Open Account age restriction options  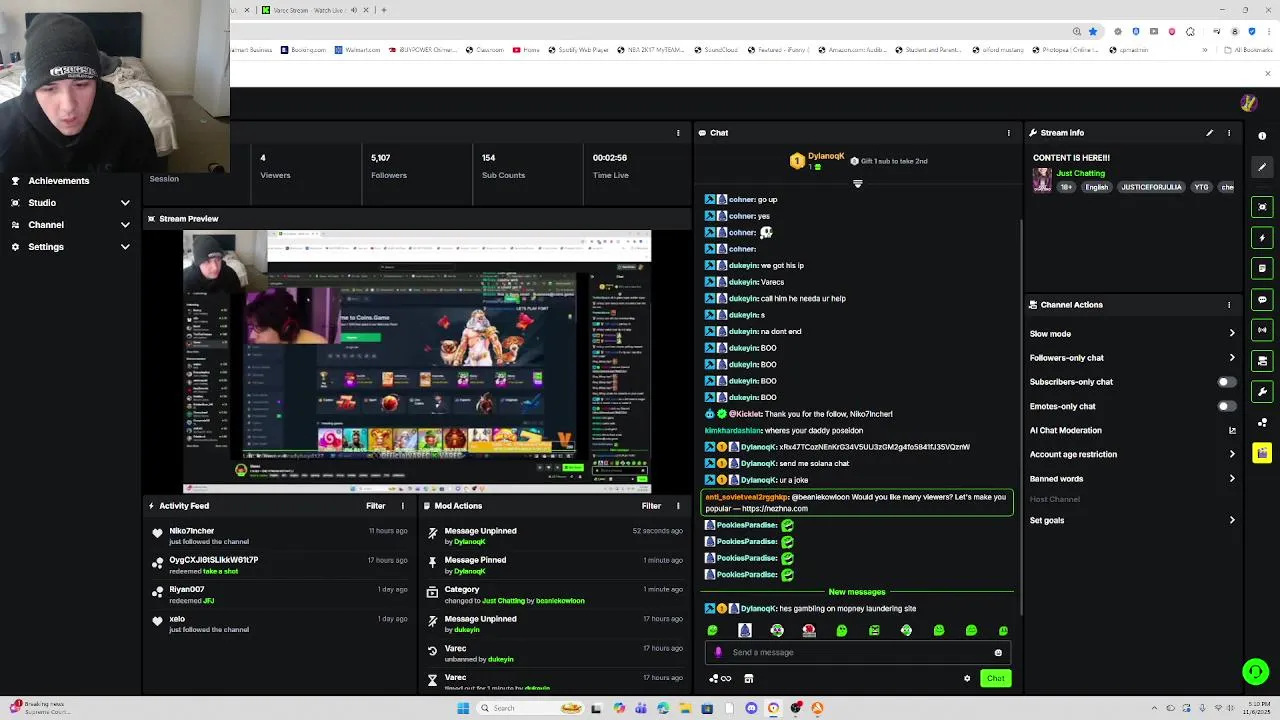pyautogui.click(x=1133, y=455)
